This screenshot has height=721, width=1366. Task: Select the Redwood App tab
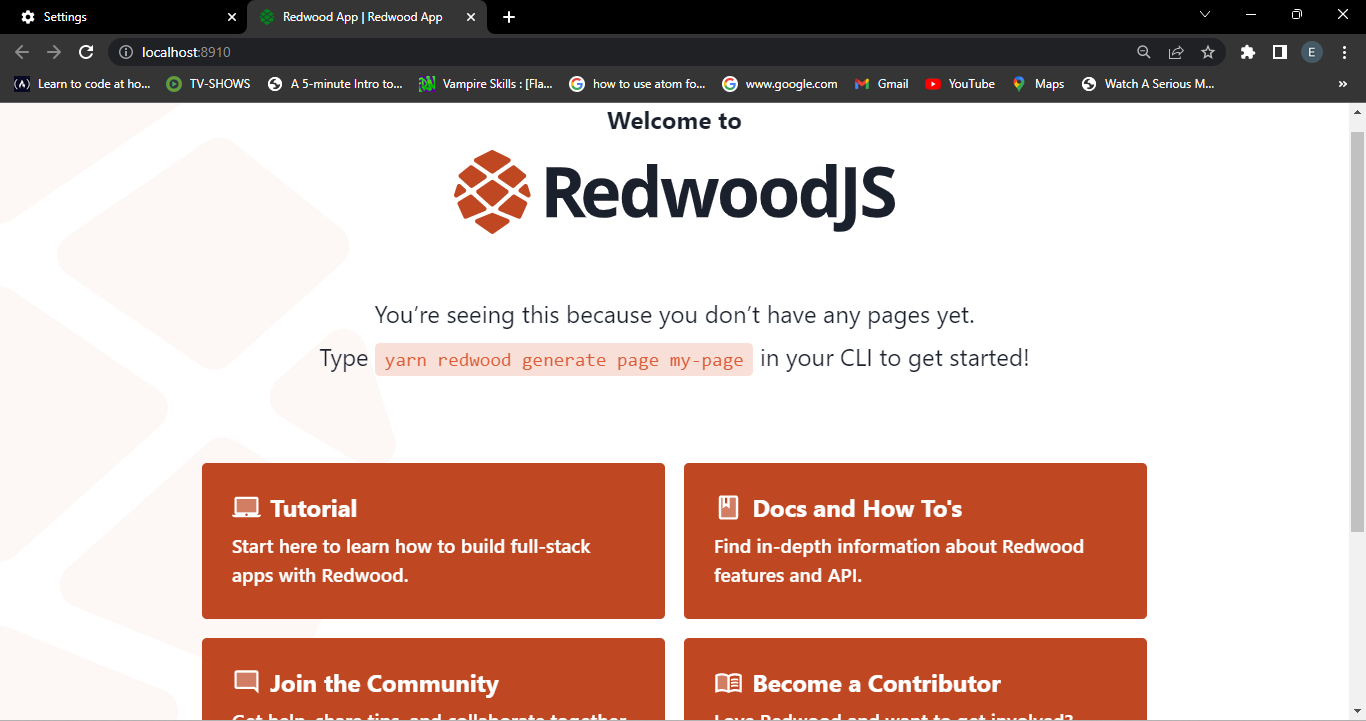click(368, 17)
